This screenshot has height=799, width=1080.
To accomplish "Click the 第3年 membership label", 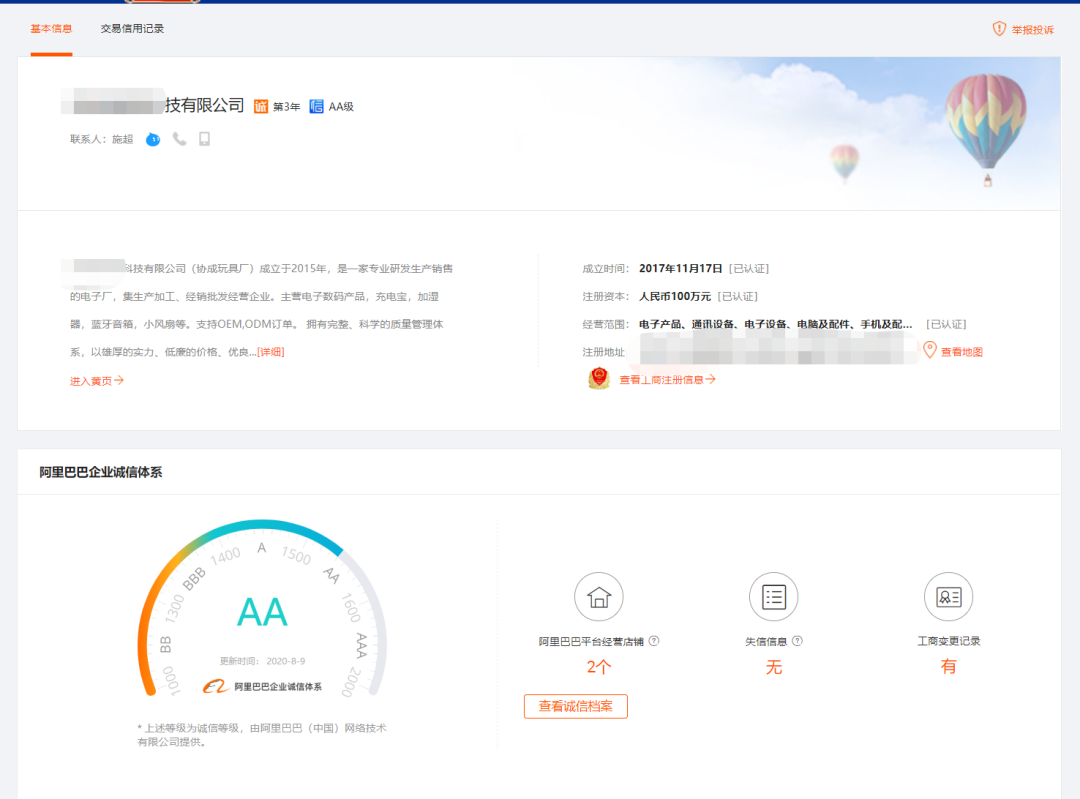I will pos(287,107).
